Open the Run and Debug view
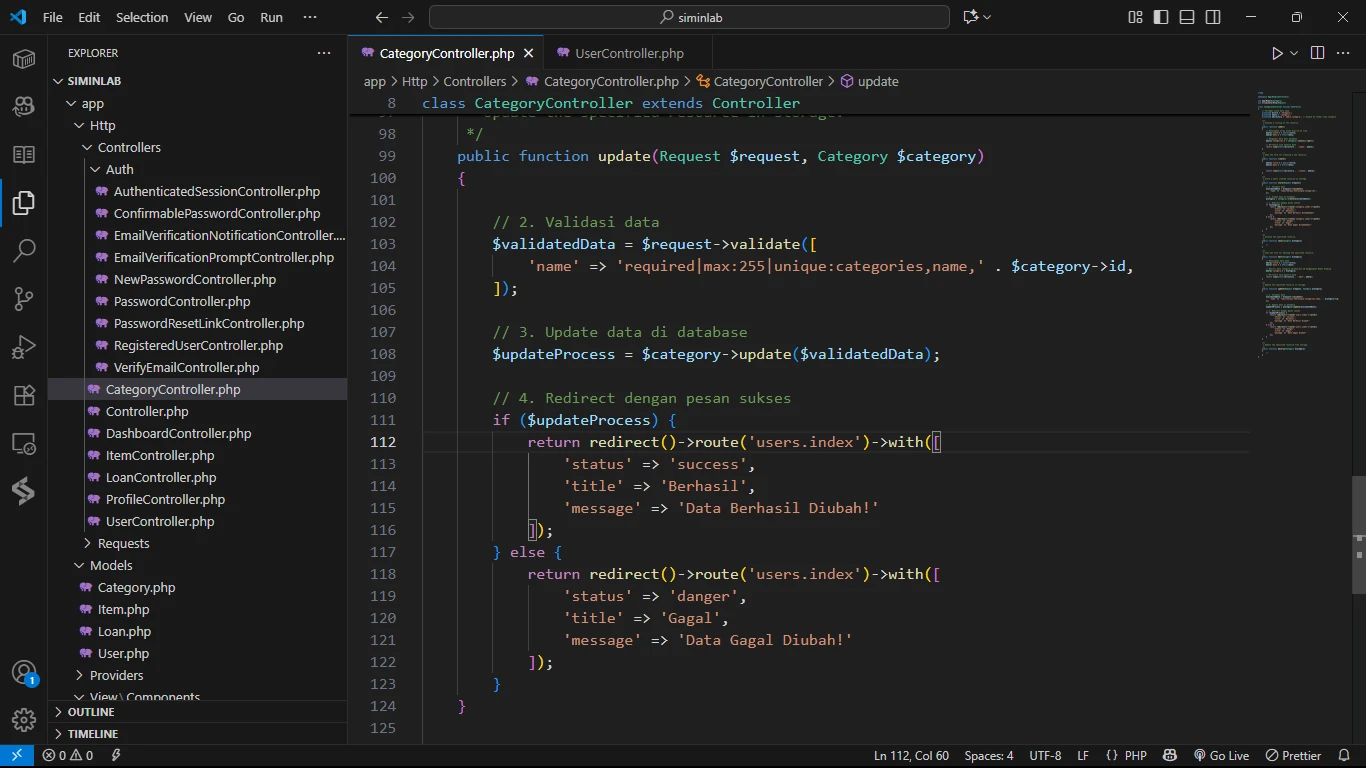Screen dimensions: 1366x768 pos(24,347)
